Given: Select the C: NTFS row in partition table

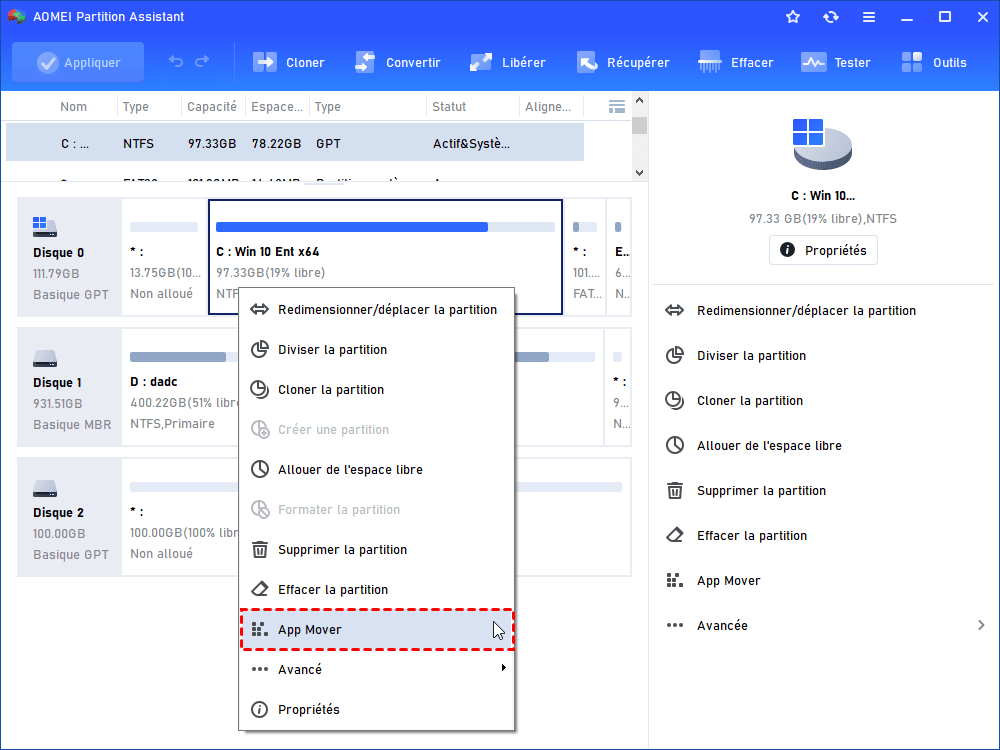Looking at the screenshot, I should pyautogui.click(x=295, y=143).
